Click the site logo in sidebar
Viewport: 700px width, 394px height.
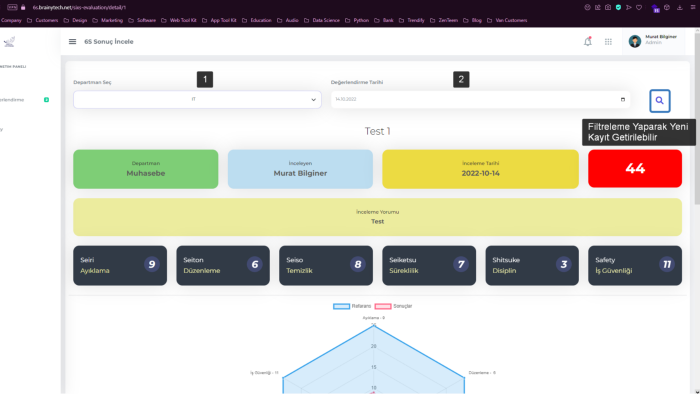tap(9, 41)
